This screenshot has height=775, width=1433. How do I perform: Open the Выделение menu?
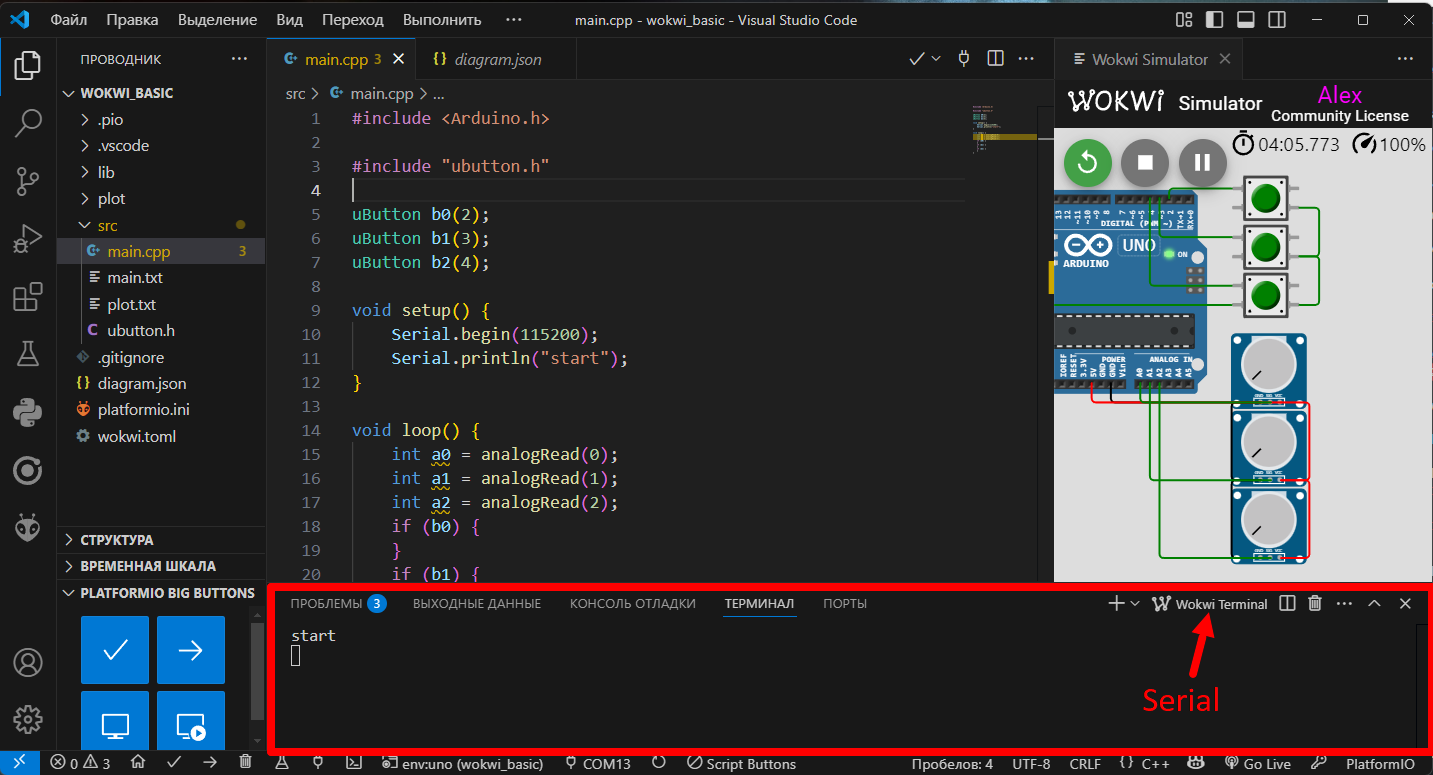pyautogui.click(x=218, y=20)
